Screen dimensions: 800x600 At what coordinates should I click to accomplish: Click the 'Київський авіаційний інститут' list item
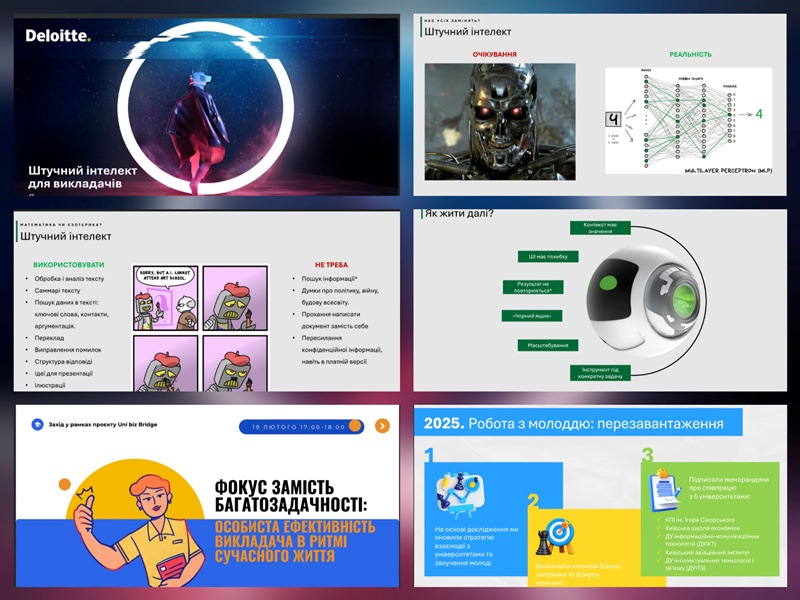(707, 552)
